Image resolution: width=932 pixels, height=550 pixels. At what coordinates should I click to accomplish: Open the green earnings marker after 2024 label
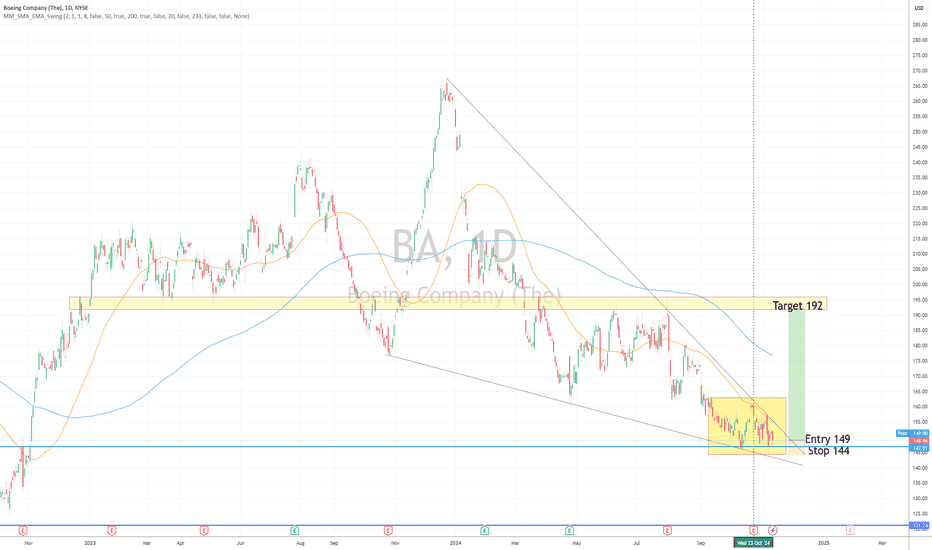484,530
